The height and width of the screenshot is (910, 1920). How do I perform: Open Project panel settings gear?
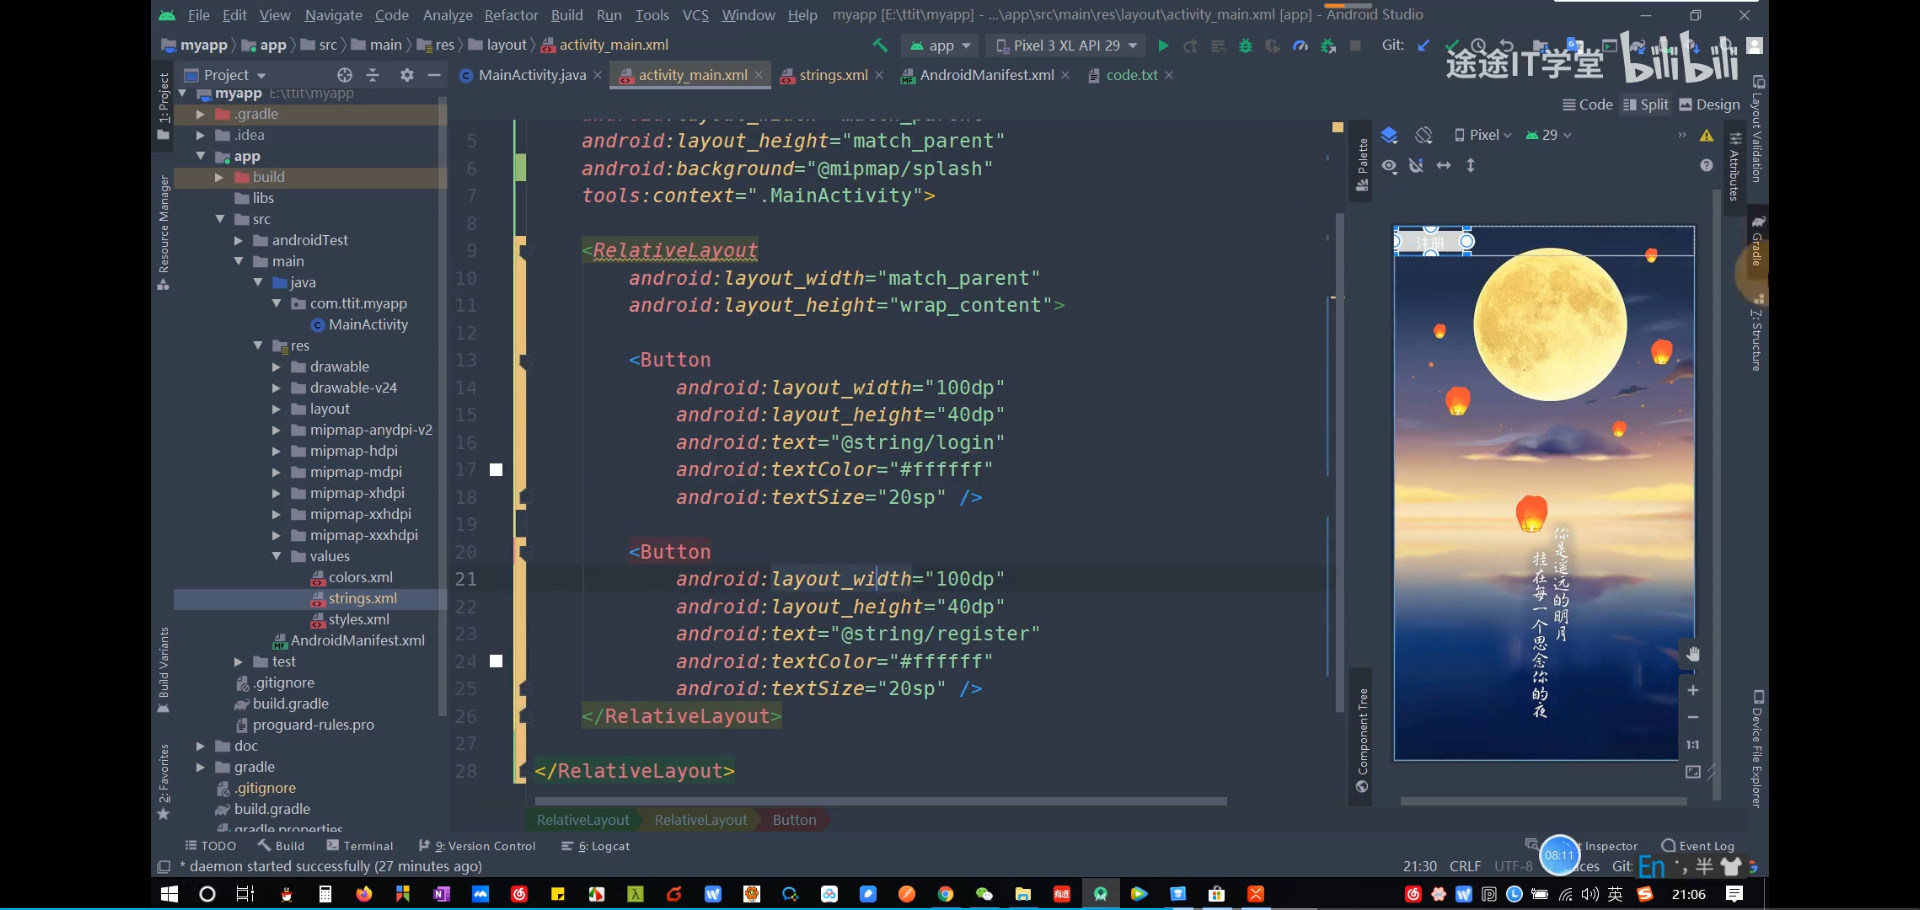(x=407, y=75)
